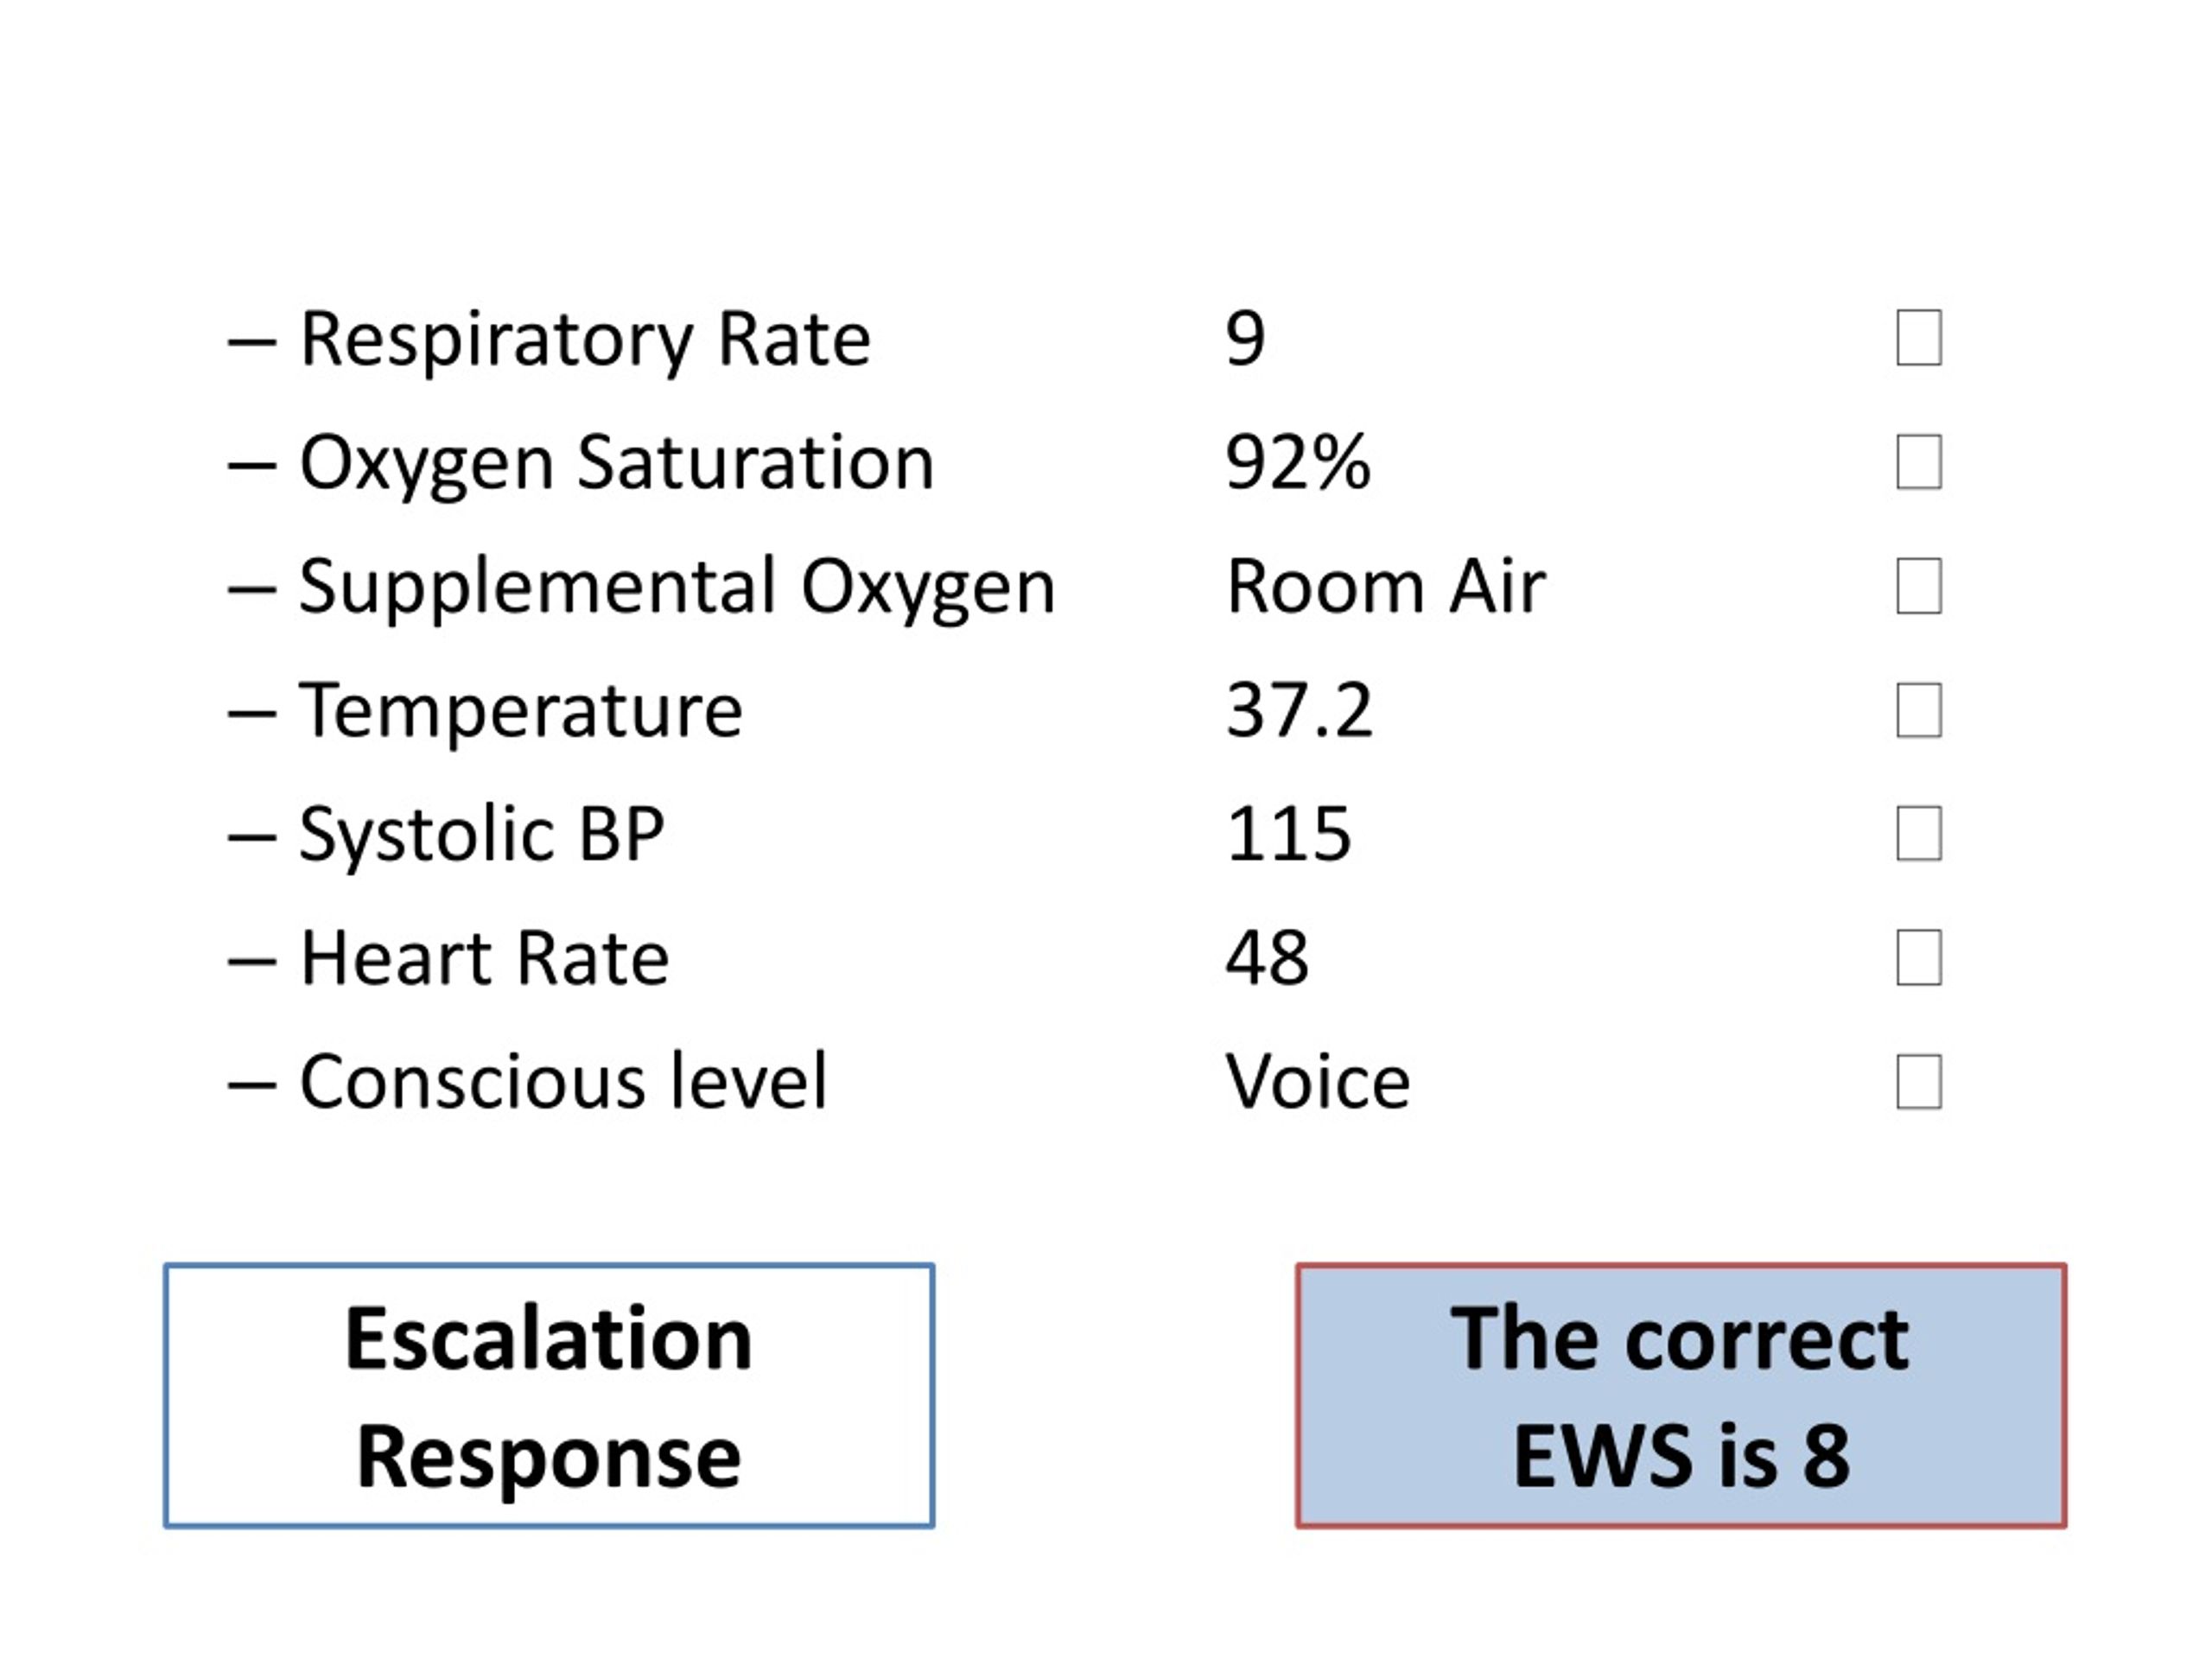Check the Temperature score box
The width and height of the screenshot is (2212, 1659).
pos(1919,710)
